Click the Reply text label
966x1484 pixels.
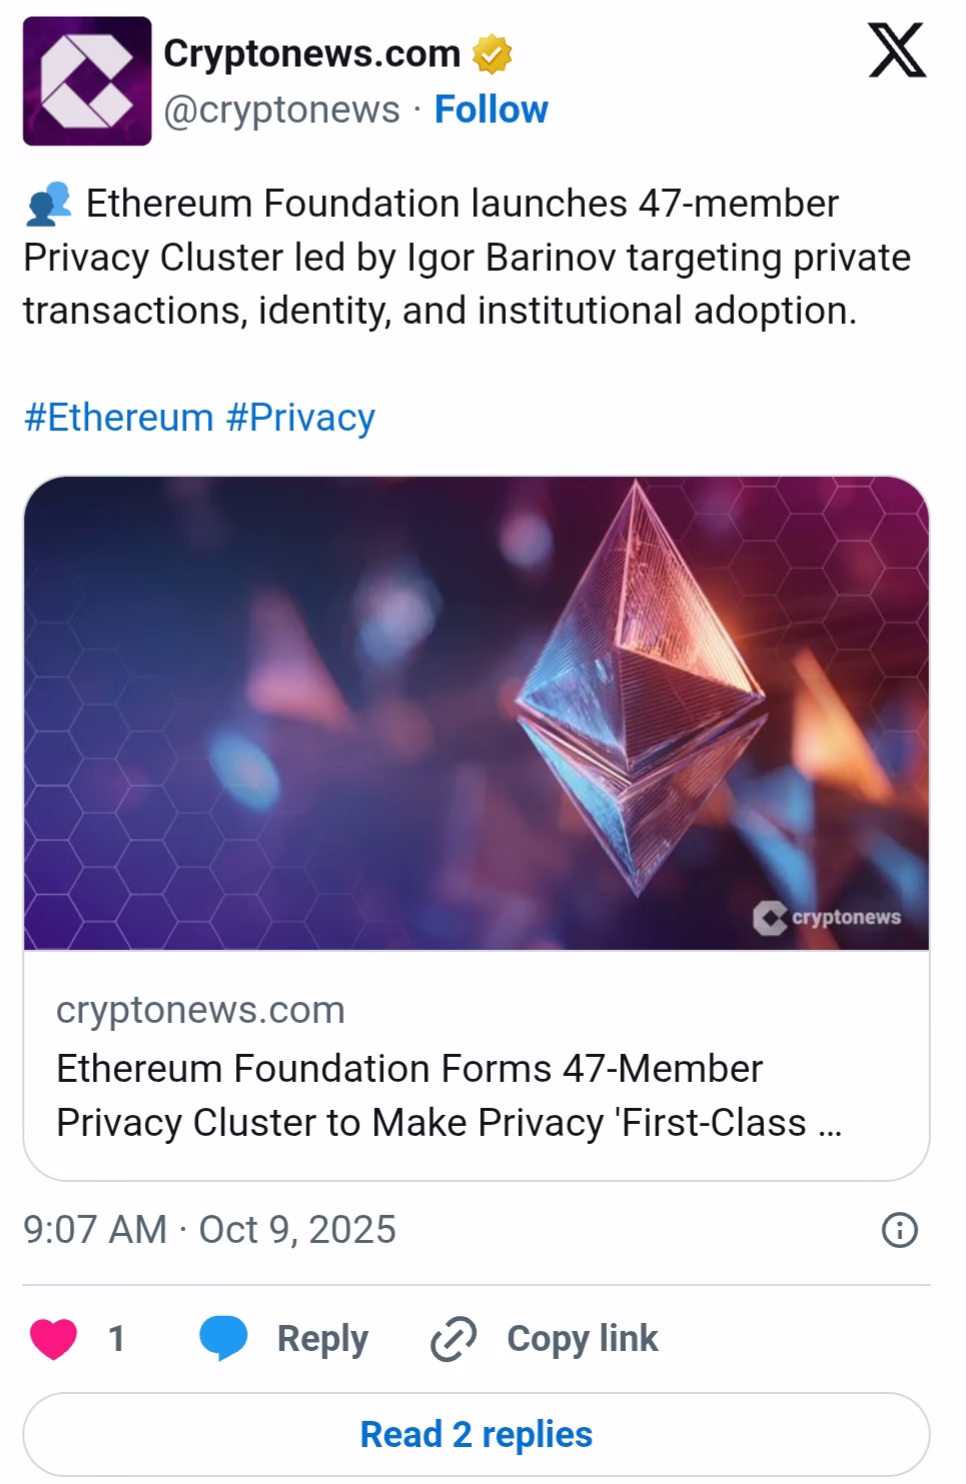322,1339
